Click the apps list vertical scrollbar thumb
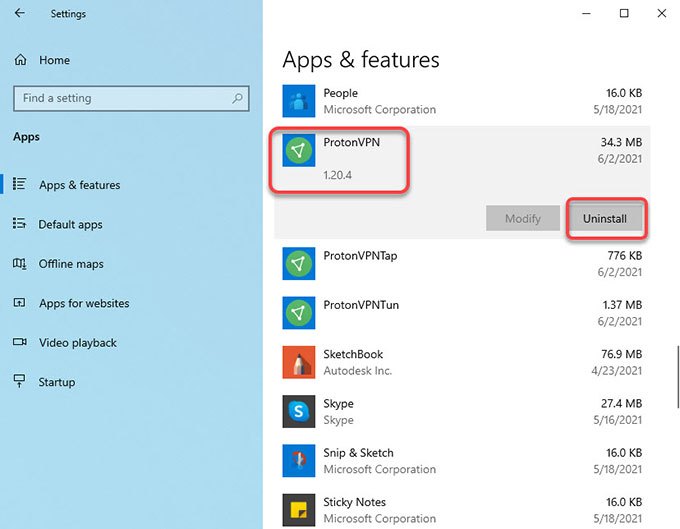 tap(678, 377)
